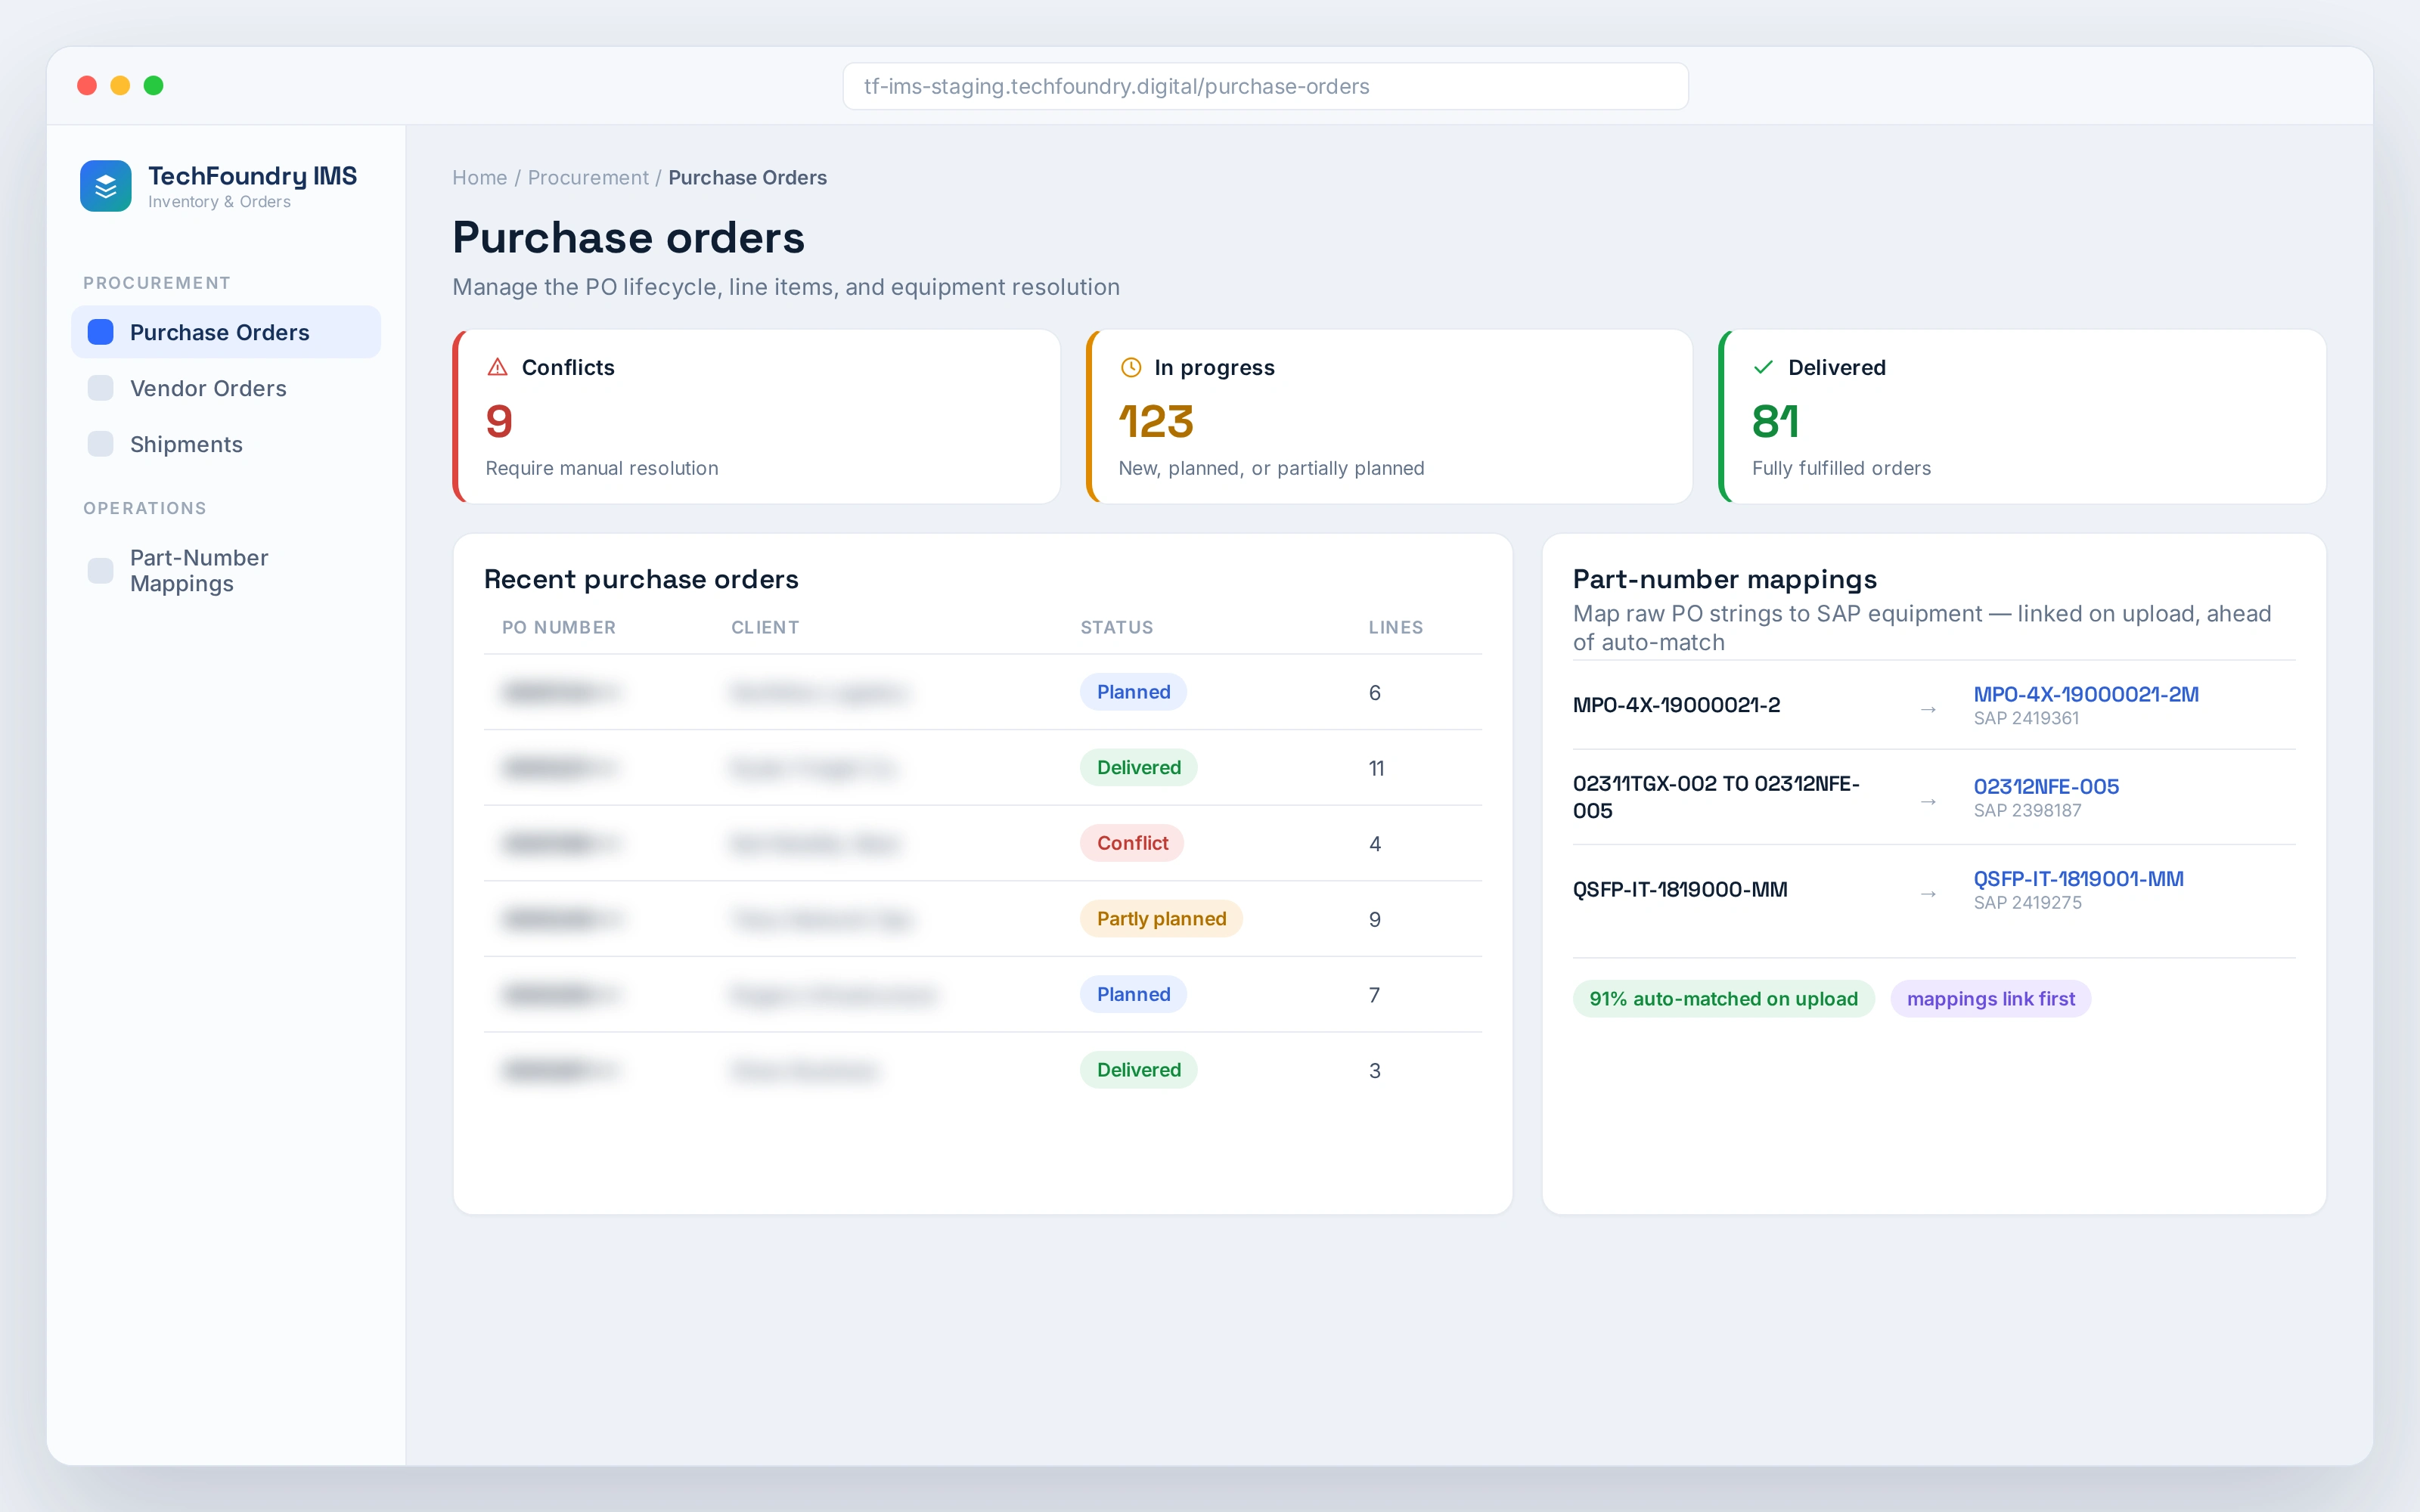Open Purchase Orders in the sidebar
Image resolution: width=2420 pixels, height=1512 pixels.
pos(226,332)
